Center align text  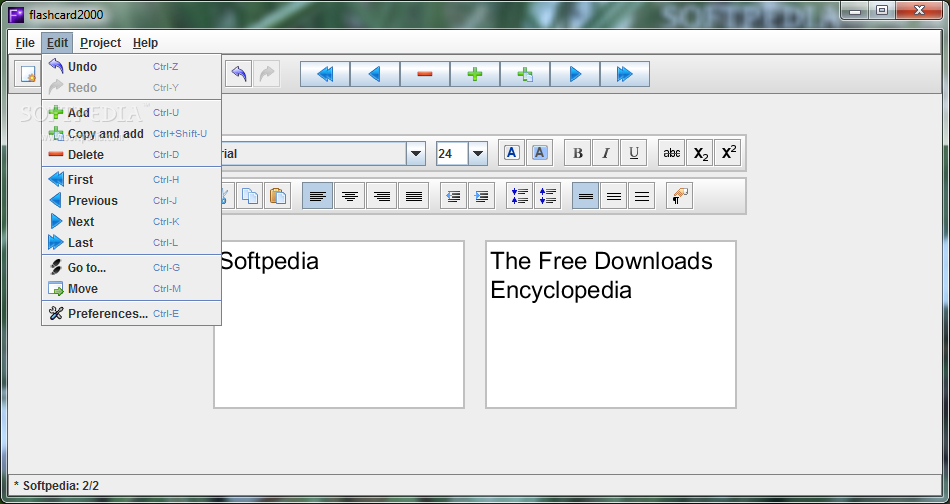(x=350, y=196)
